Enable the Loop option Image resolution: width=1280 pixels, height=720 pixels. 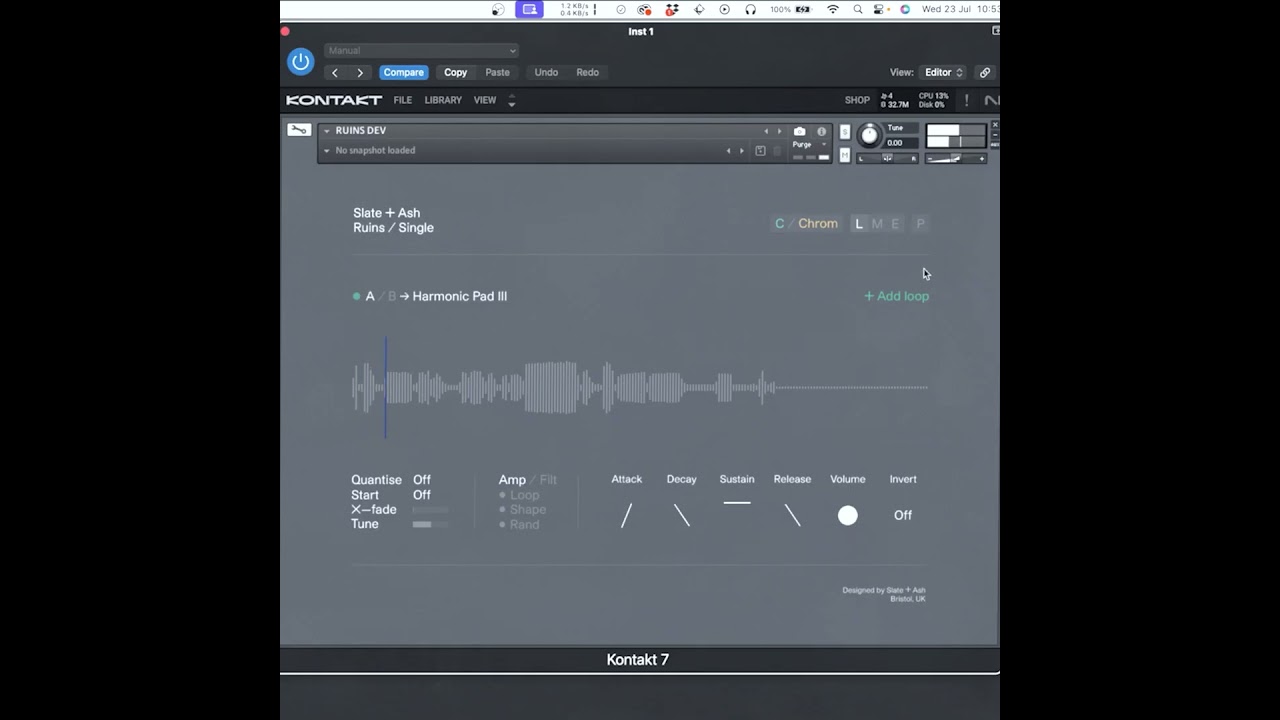[519, 495]
